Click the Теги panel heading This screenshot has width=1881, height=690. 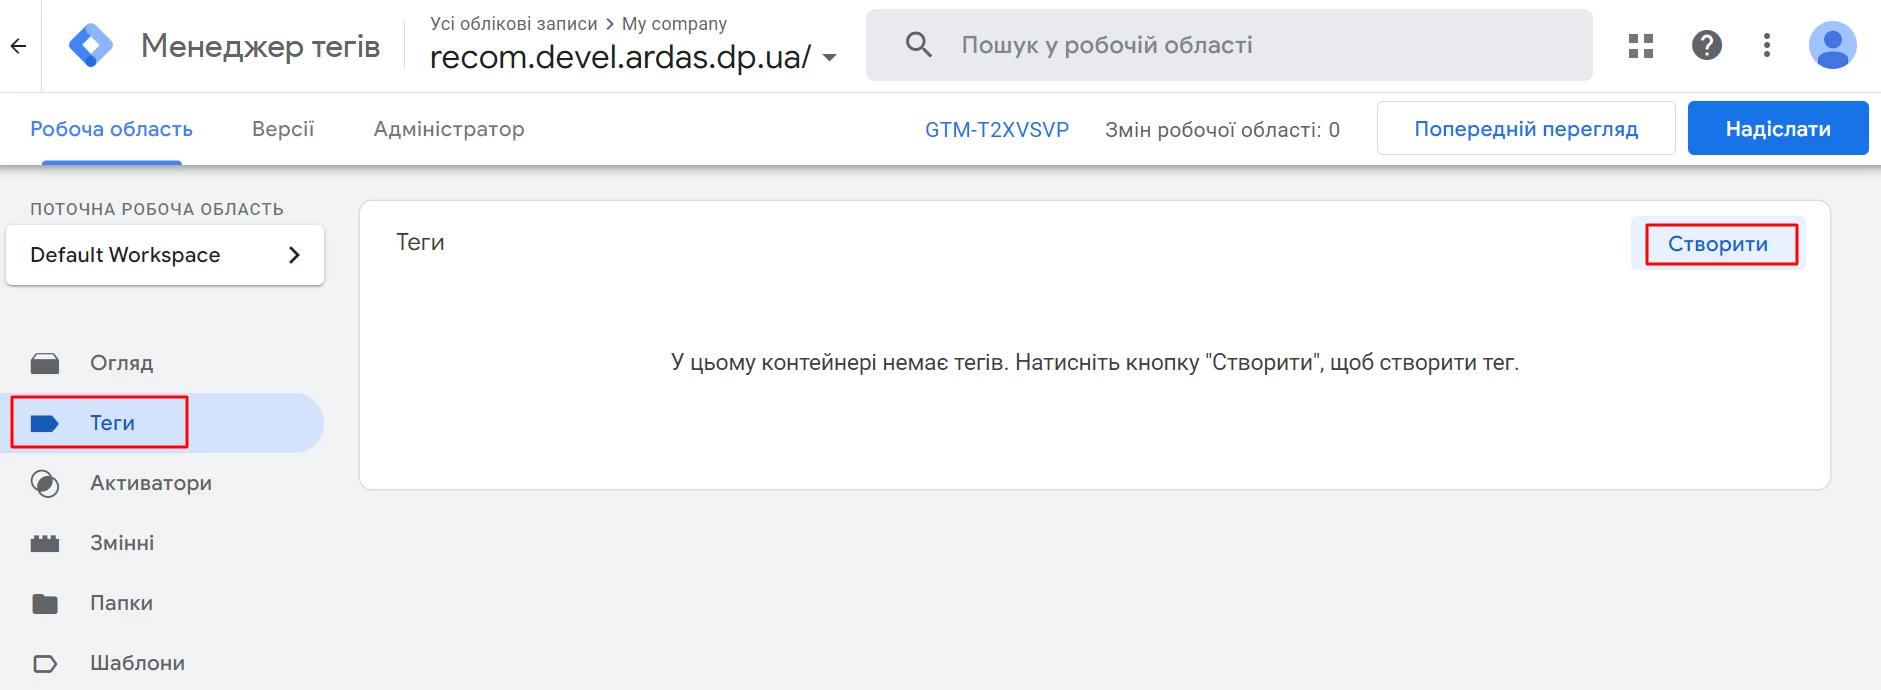coord(420,242)
